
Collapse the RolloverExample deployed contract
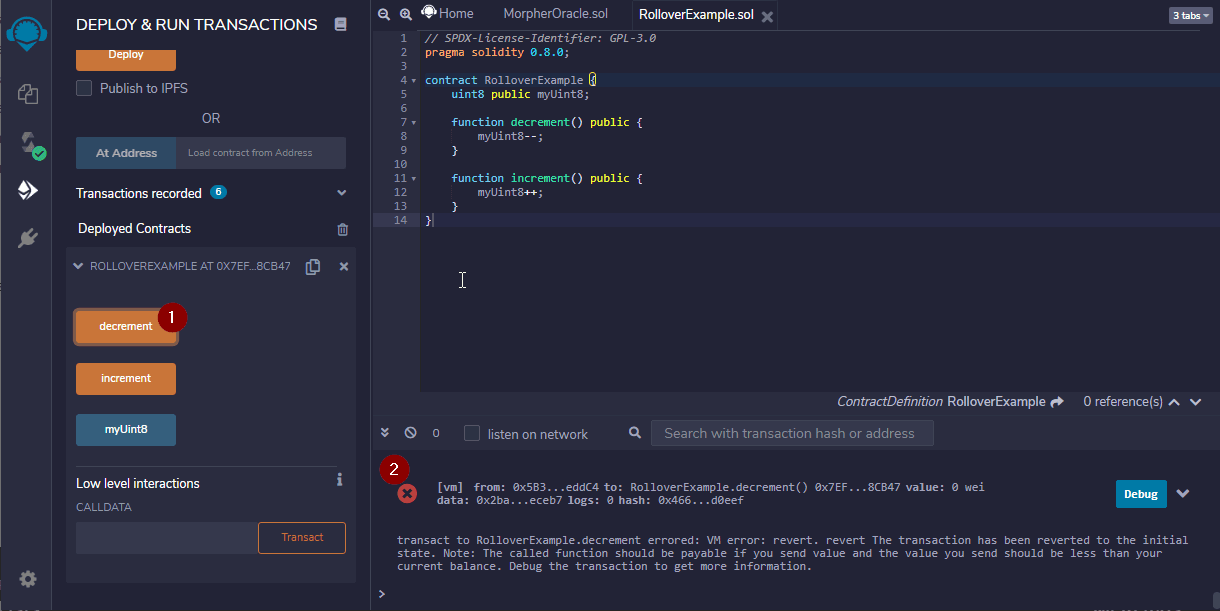point(79,267)
